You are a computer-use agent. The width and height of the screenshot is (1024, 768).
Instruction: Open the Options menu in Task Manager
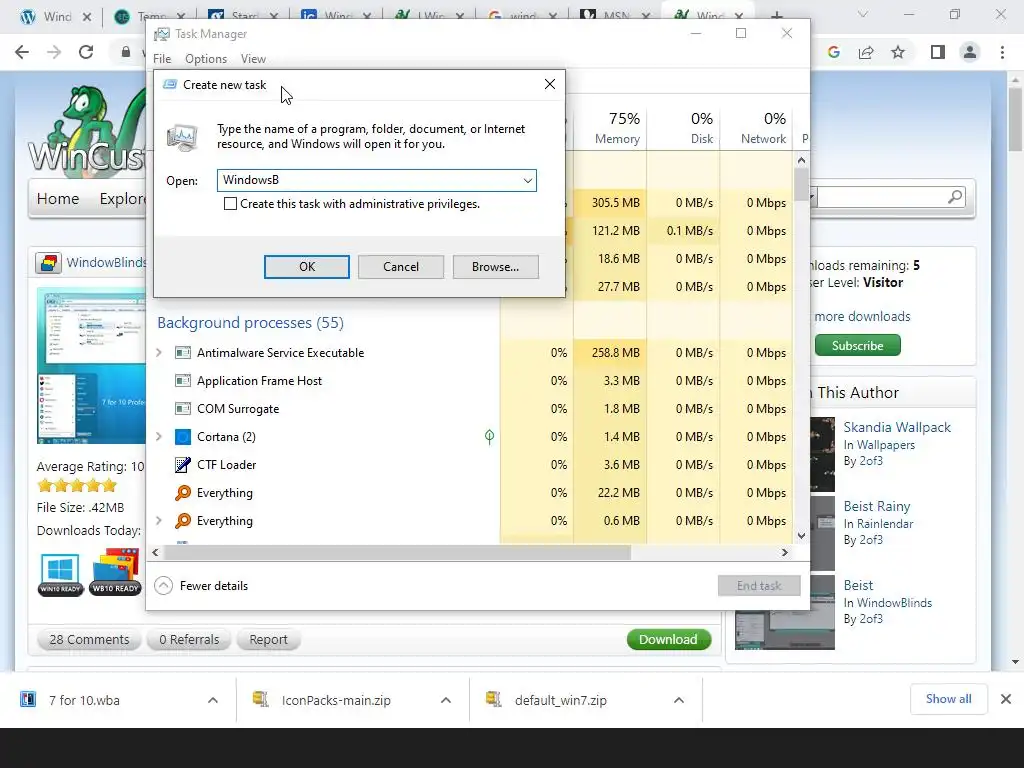pos(206,59)
